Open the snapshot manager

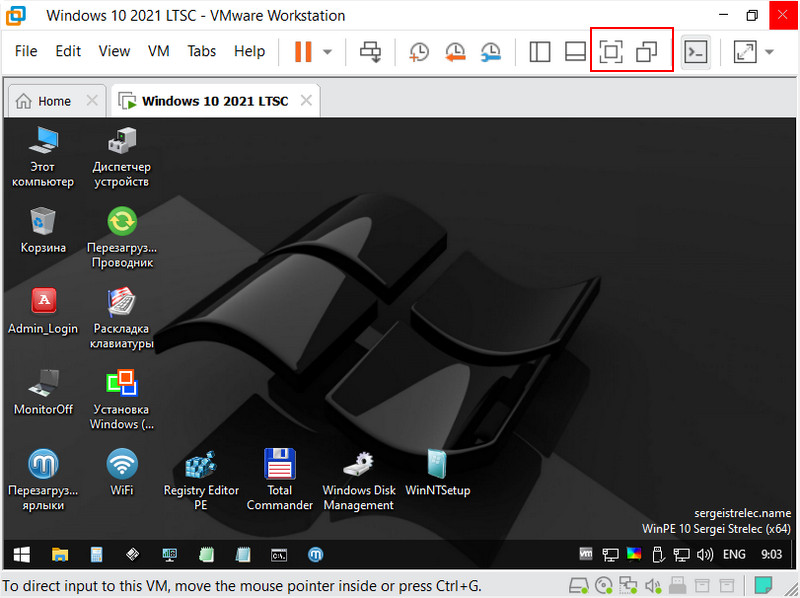coord(491,52)
